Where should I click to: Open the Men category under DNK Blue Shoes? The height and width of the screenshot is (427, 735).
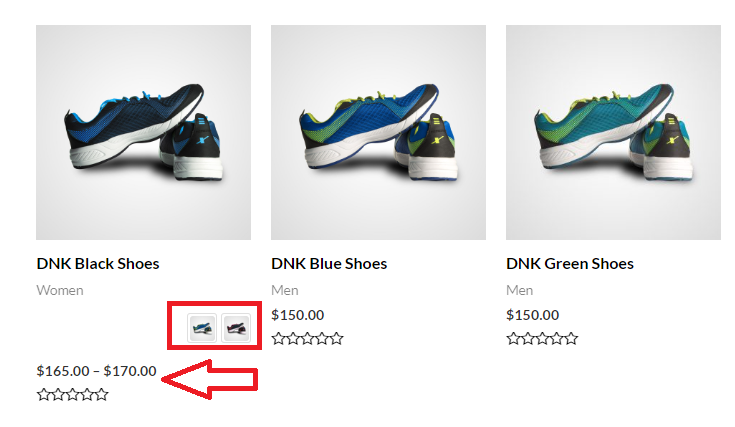285,291
